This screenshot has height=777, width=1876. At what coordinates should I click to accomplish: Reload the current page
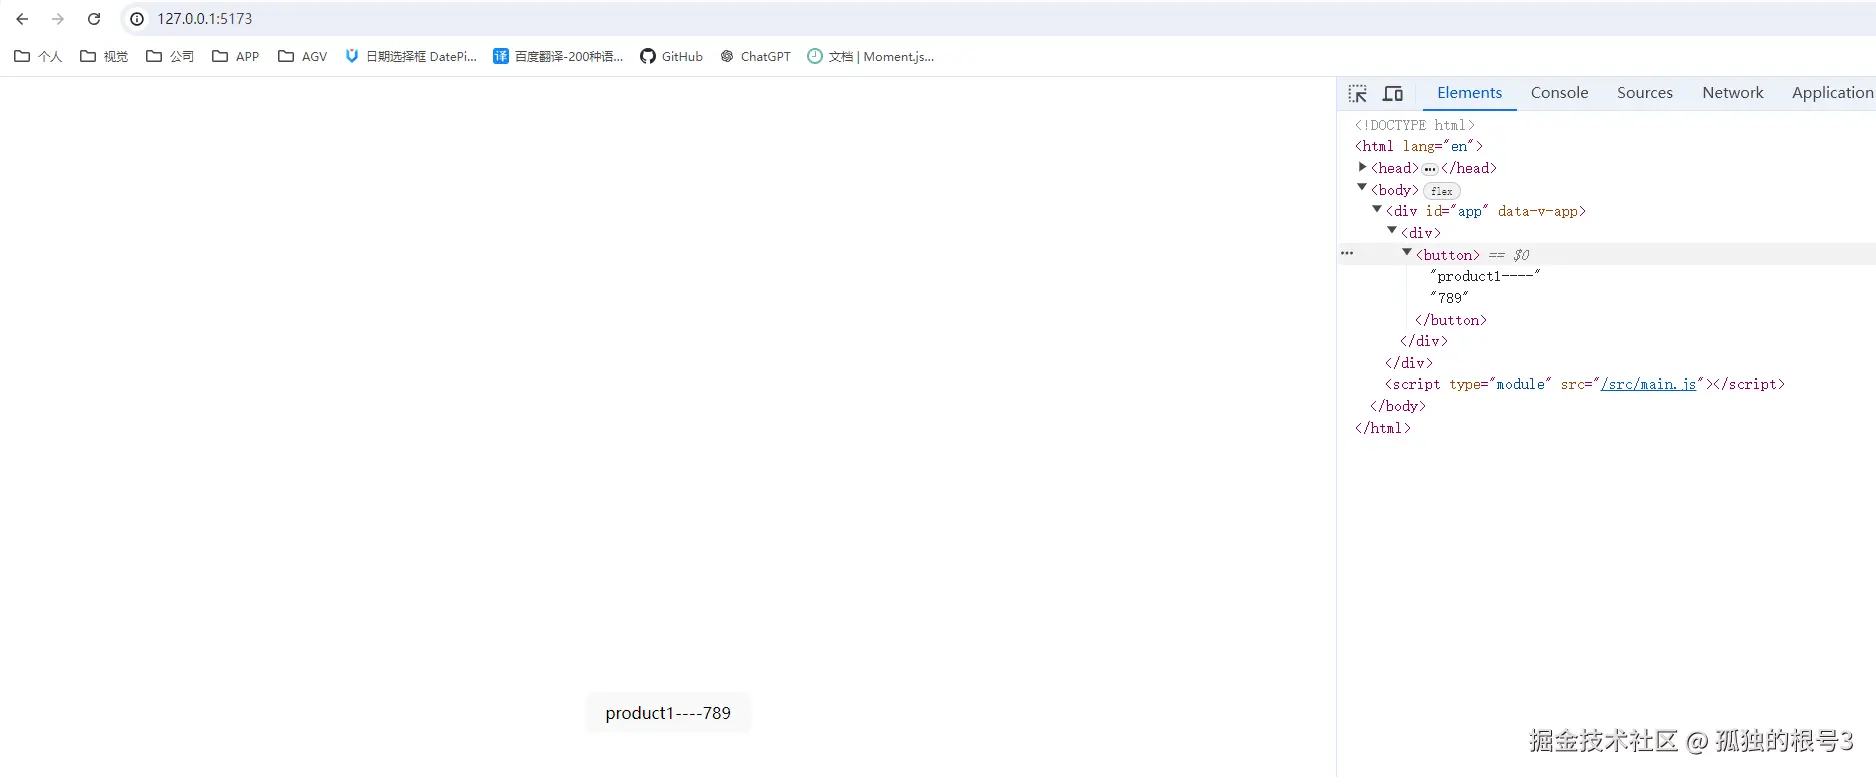tap(94, 19)
